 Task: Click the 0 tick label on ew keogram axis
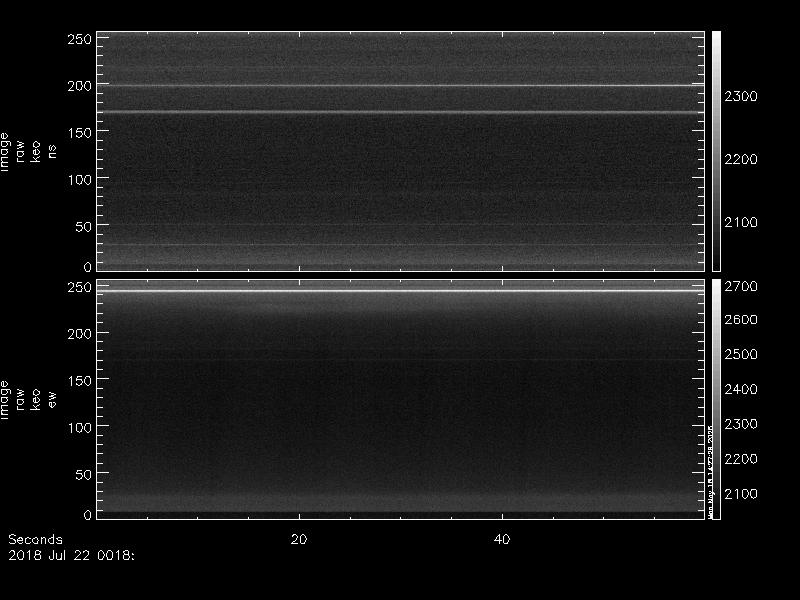[88, 515]
